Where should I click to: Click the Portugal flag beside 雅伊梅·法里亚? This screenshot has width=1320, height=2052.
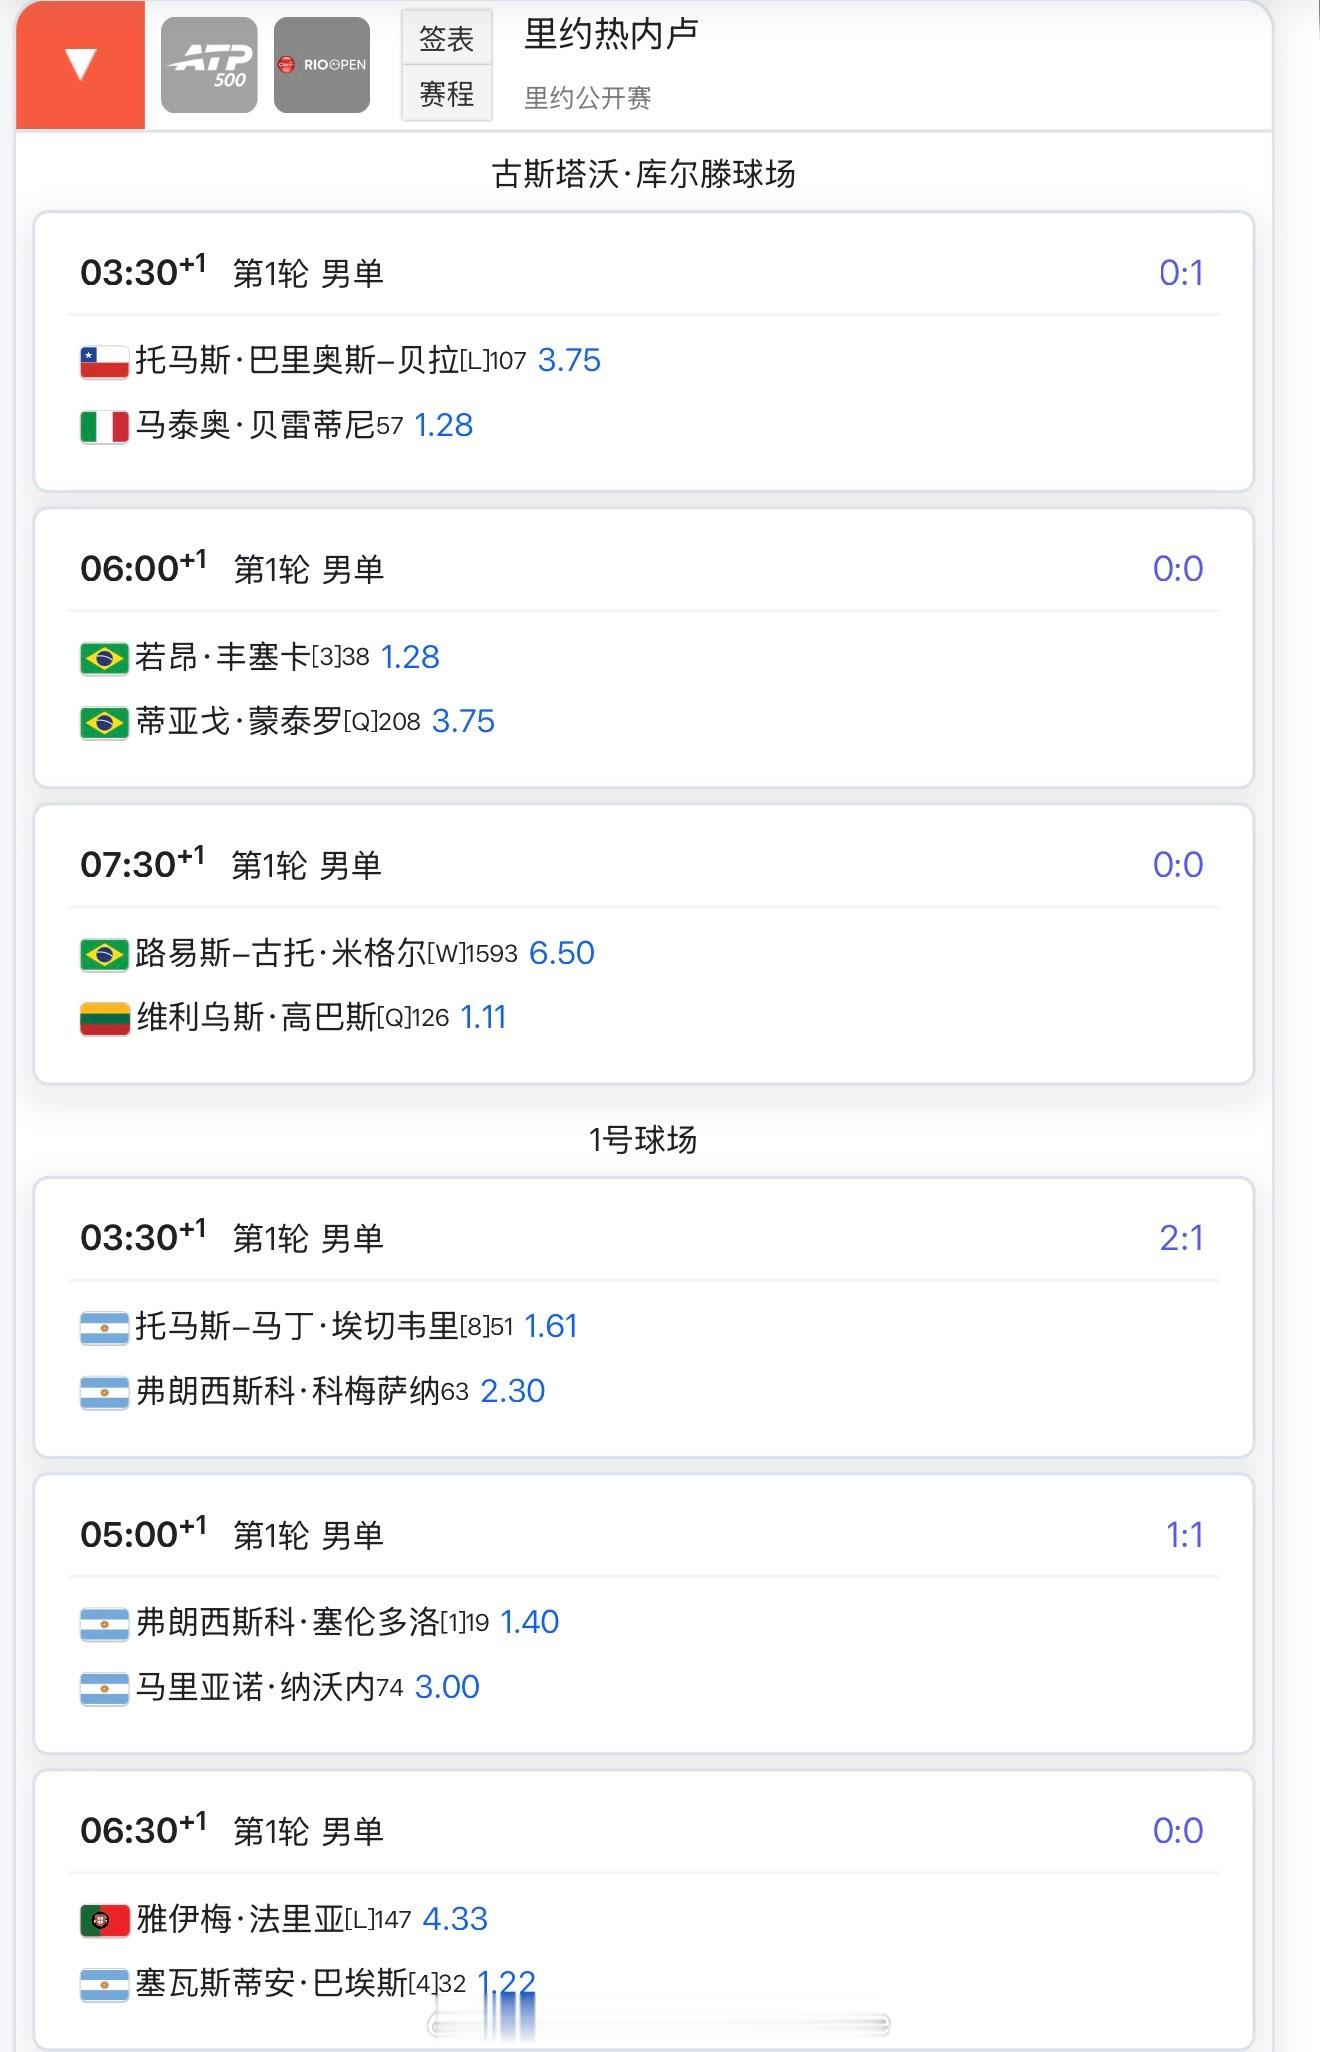click(104, 1919)
